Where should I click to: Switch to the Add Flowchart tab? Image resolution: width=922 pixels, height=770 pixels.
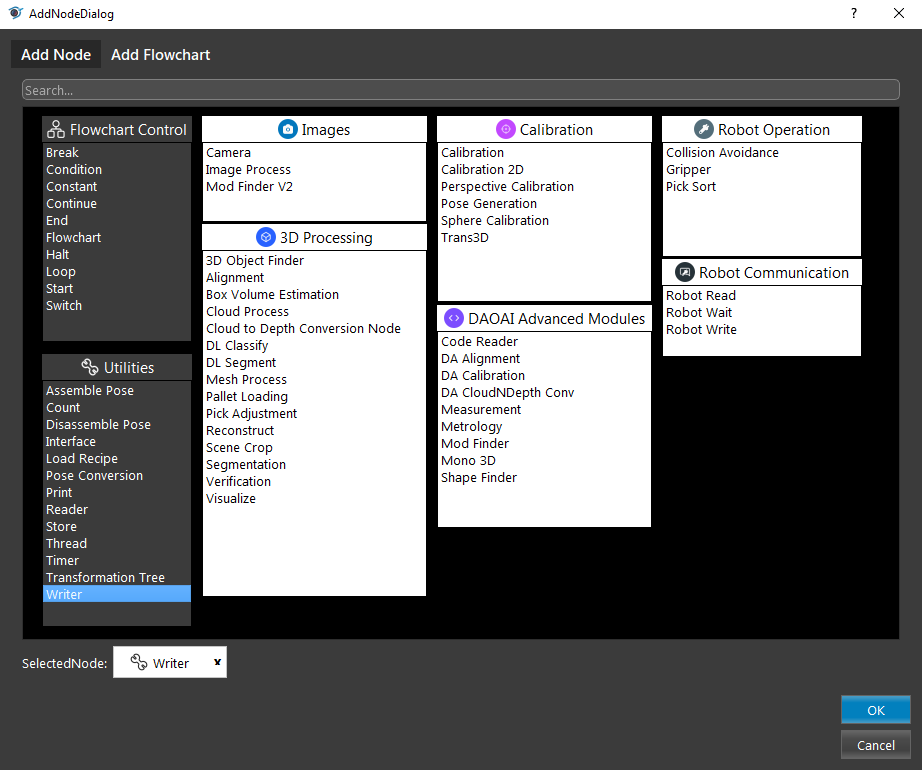click(x=161, y=55)
